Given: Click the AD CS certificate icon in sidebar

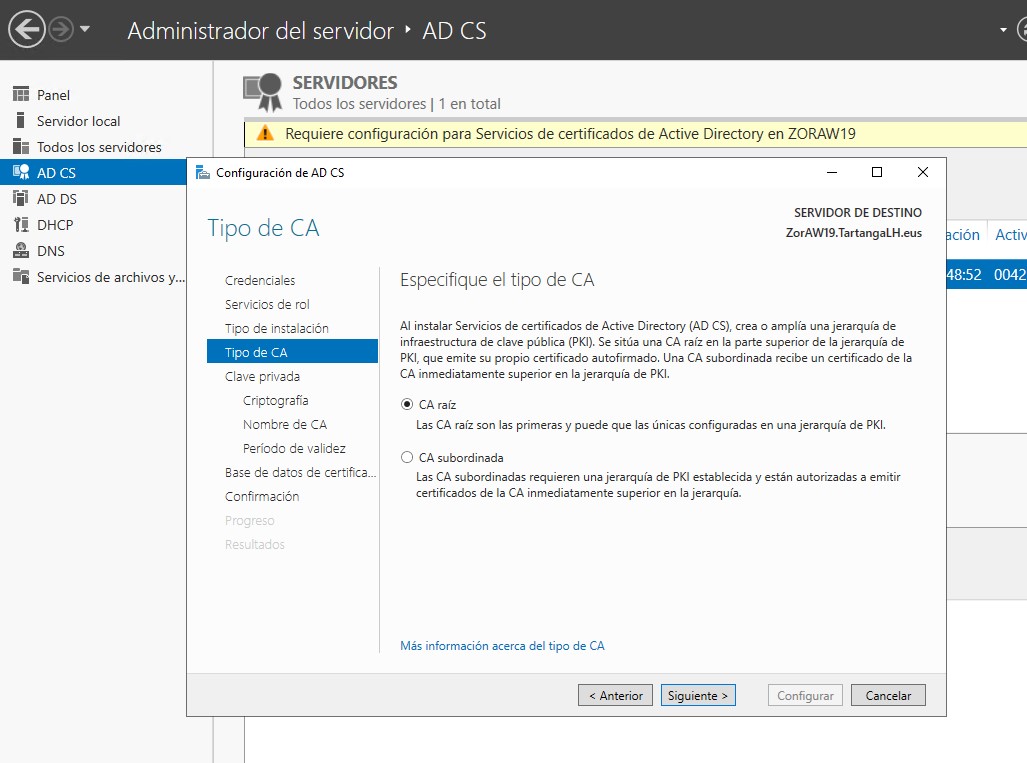Looking at the screenshot, I should coord(21,172).
